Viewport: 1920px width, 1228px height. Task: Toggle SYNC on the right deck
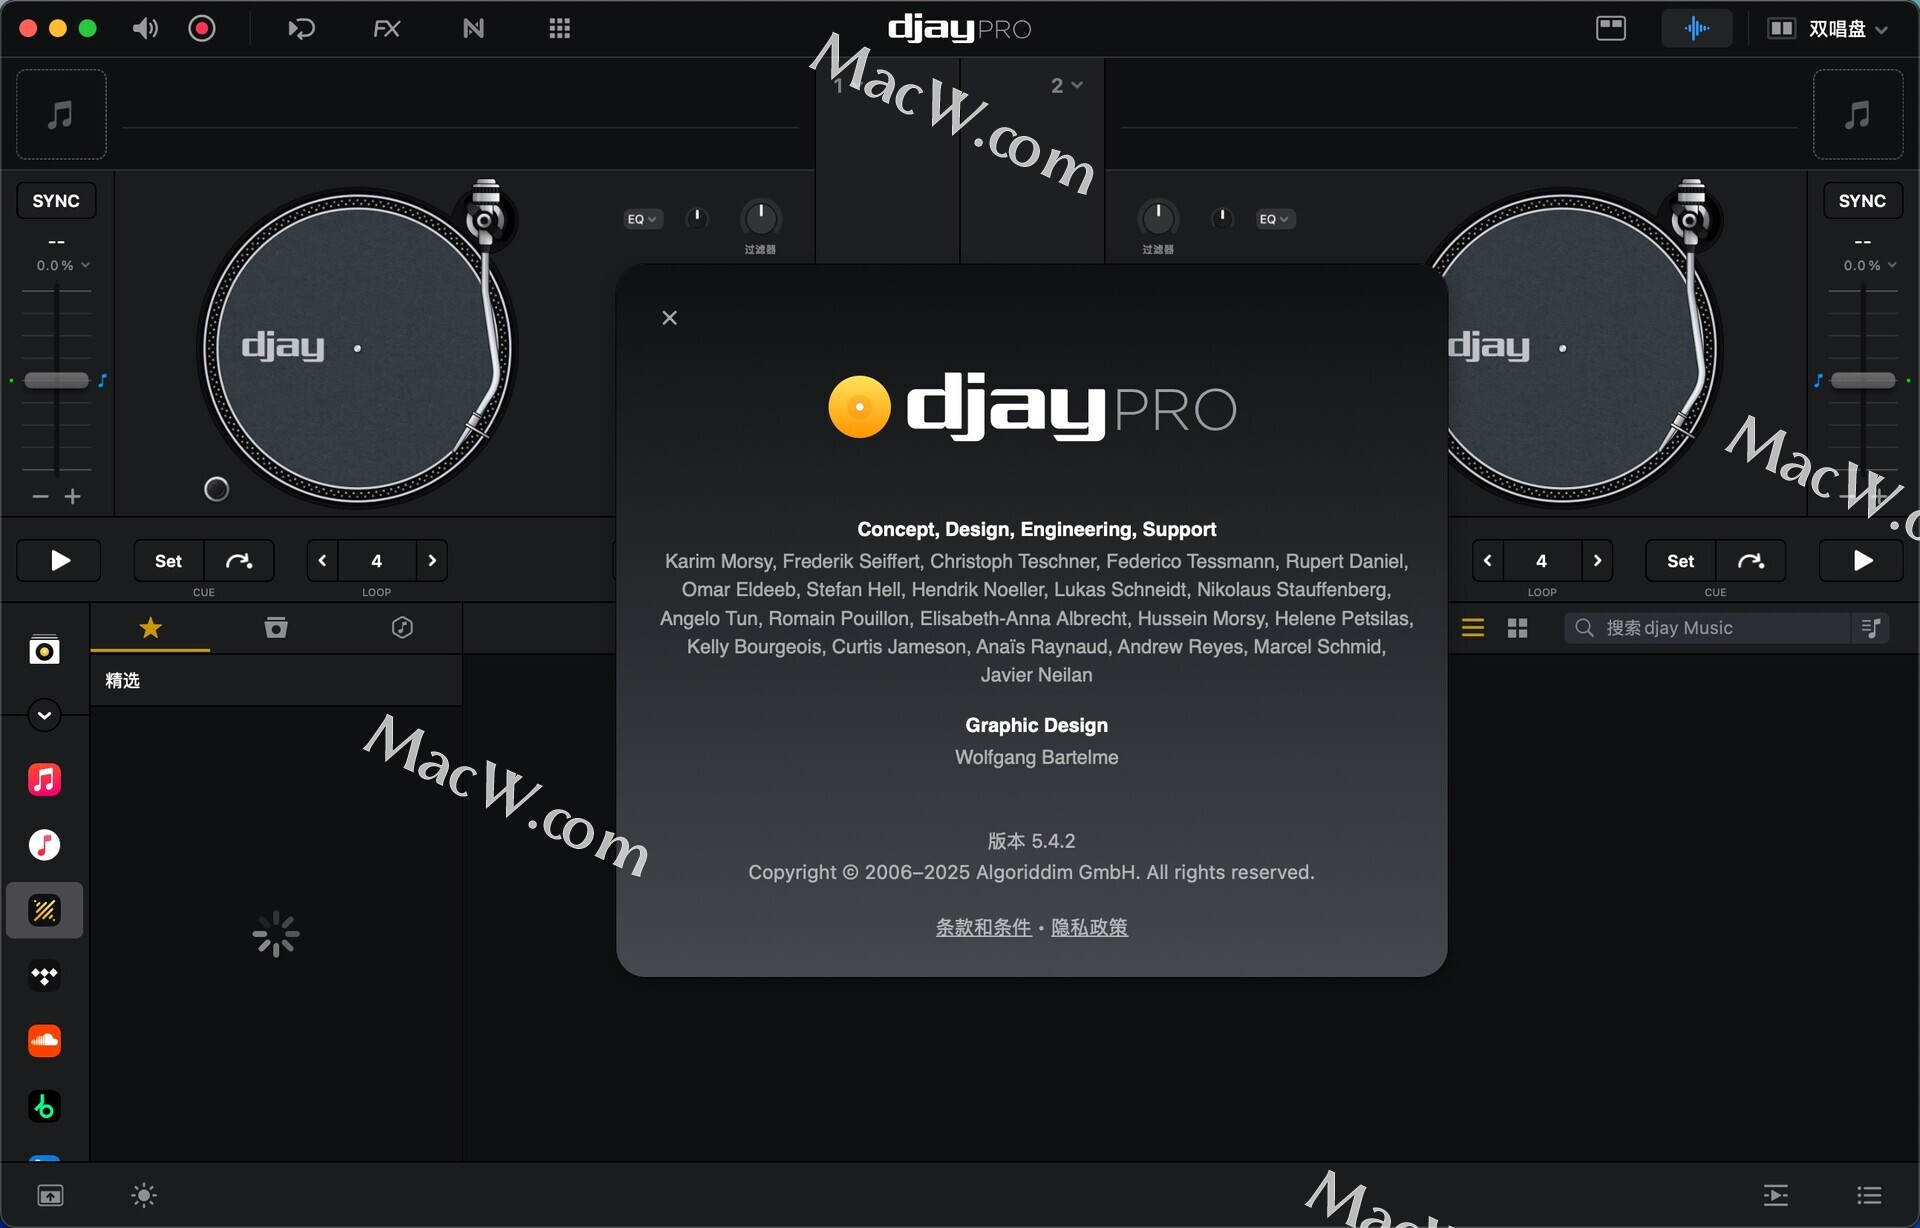(1862, 200)
